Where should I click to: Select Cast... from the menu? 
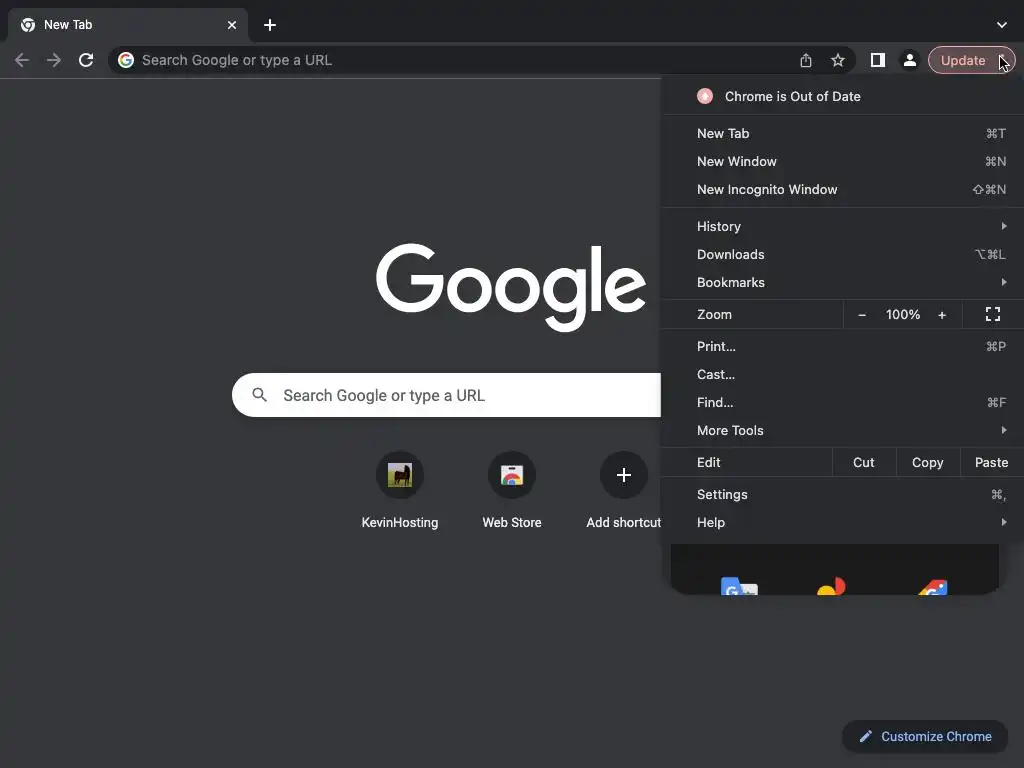(x=842, y=375)
